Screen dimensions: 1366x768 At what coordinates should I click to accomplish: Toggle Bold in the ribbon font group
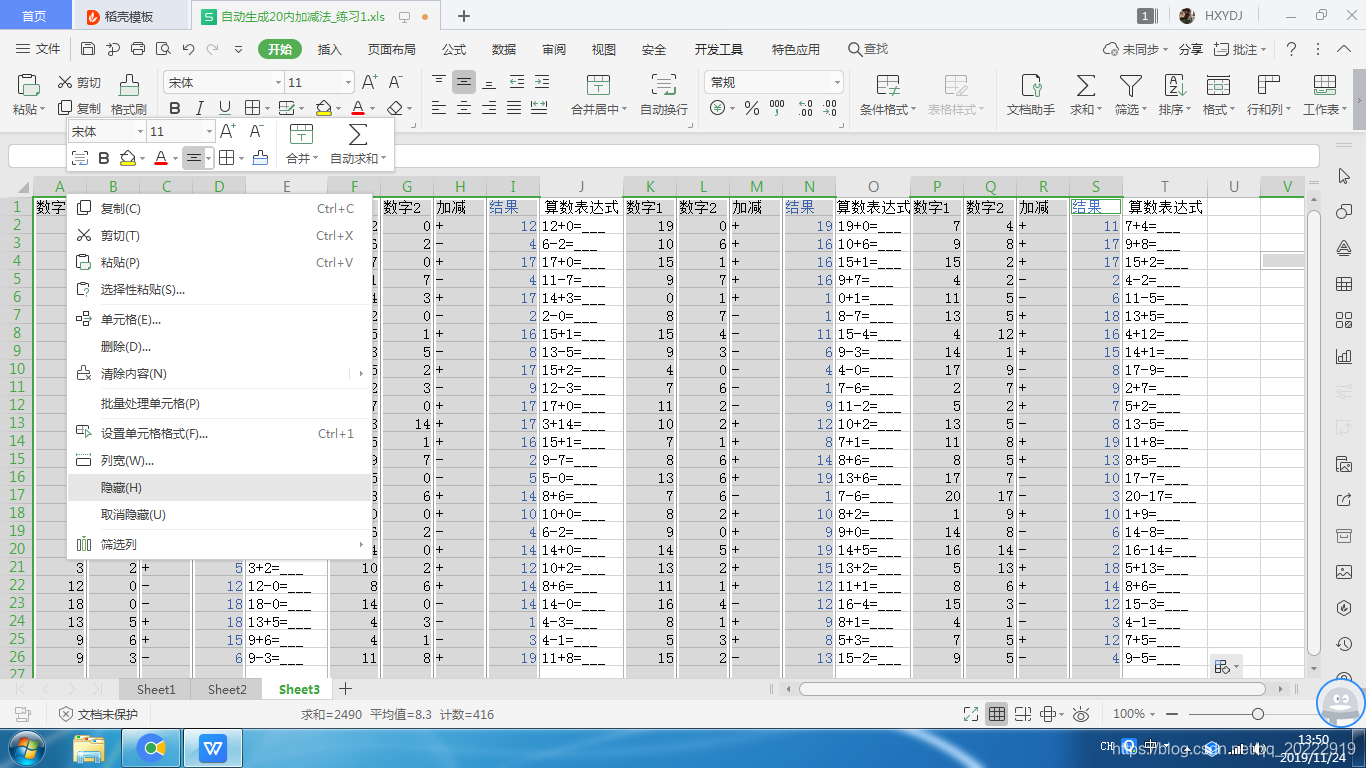(175, 108)
